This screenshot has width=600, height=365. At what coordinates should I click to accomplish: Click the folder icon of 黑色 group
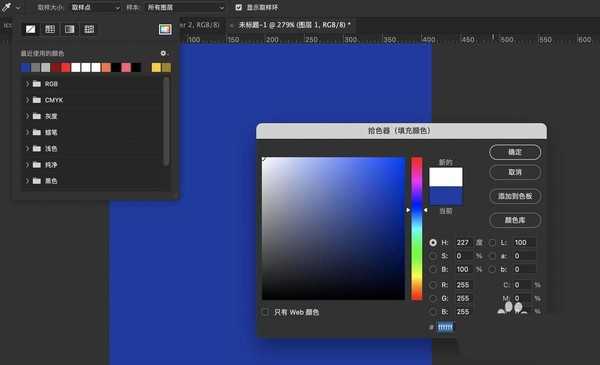click(x=37, y=181)
